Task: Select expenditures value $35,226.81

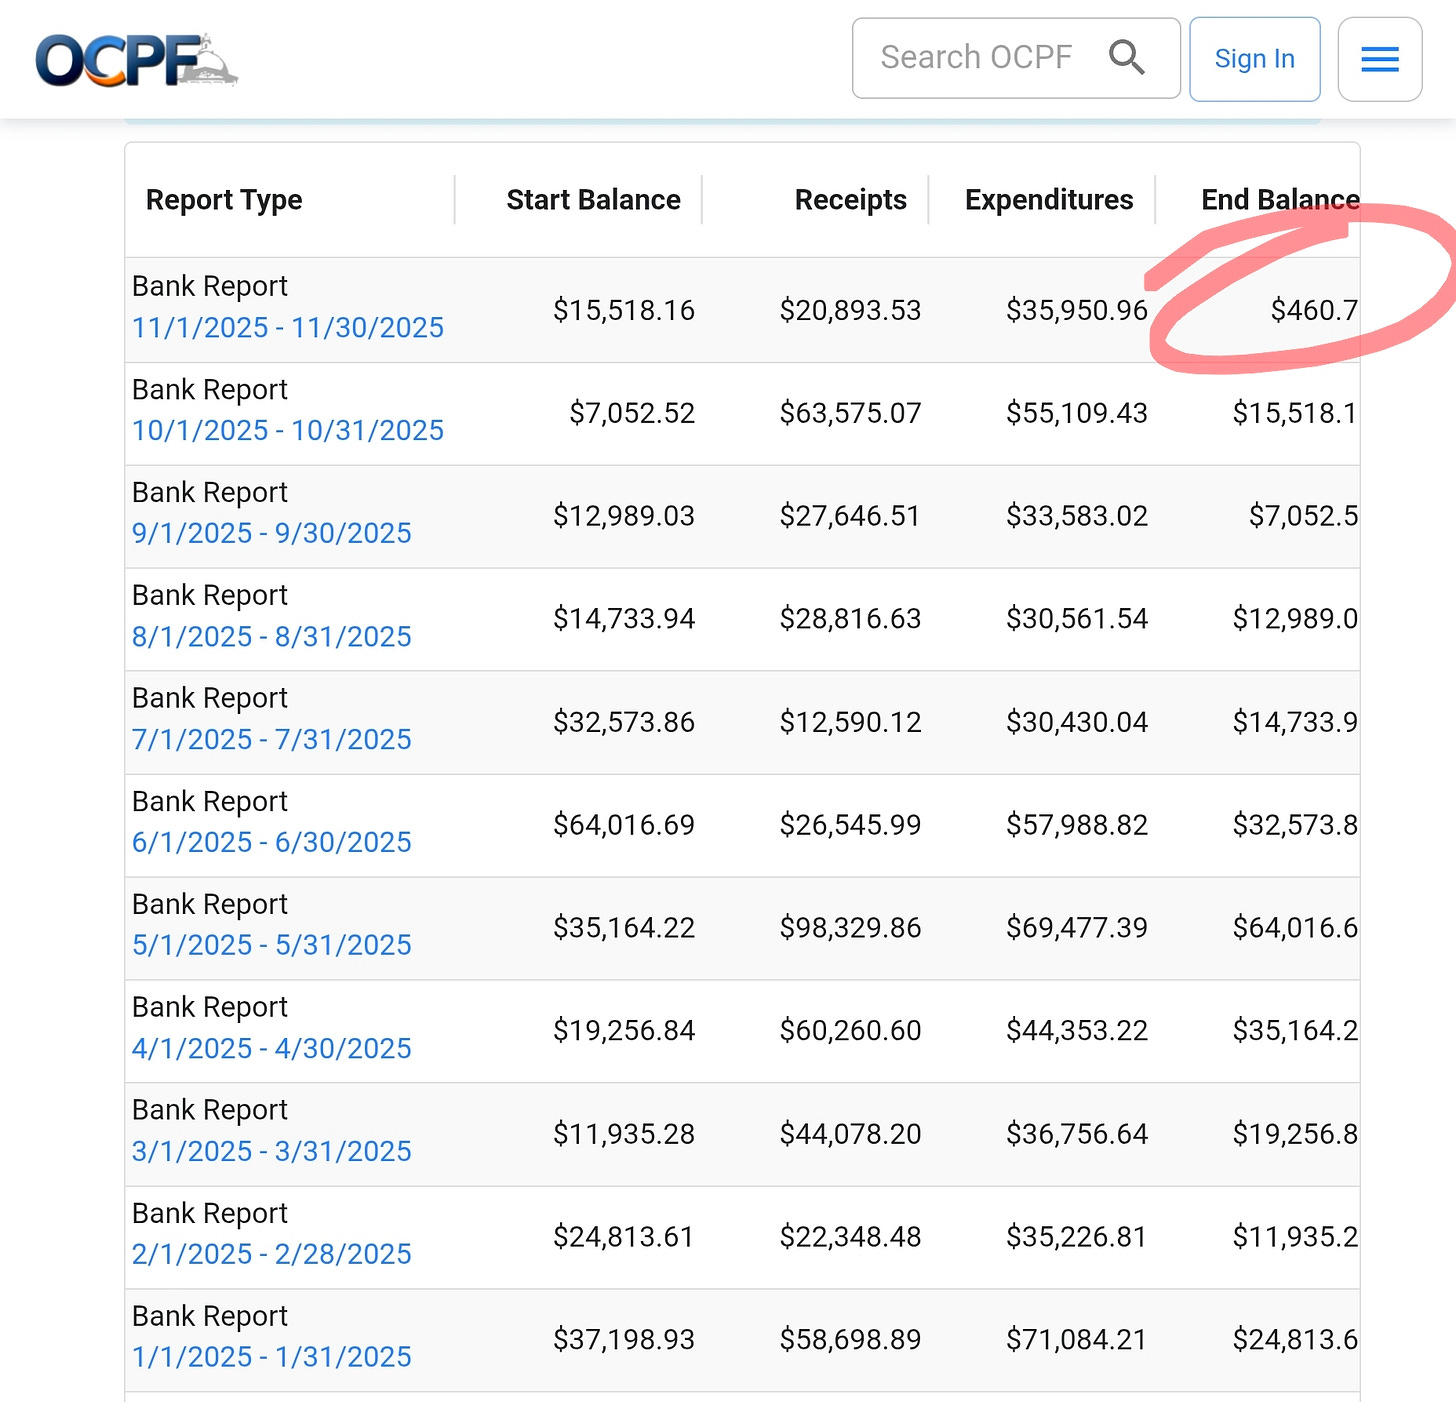Action: tap(1077, 1237)
